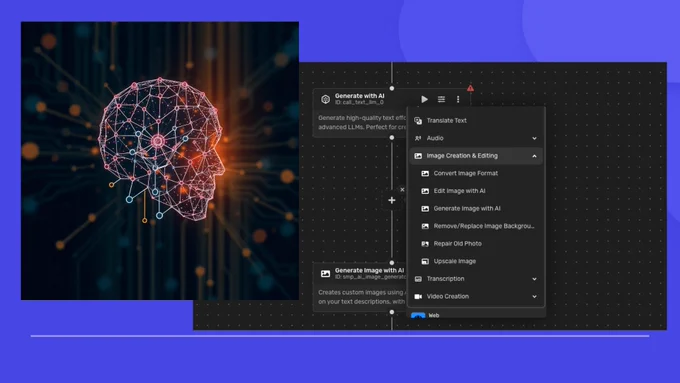The width and height of the screenshot is (680, 383).
Task: Click connector dot above Generate with AI node
Action: coord(392,88)
